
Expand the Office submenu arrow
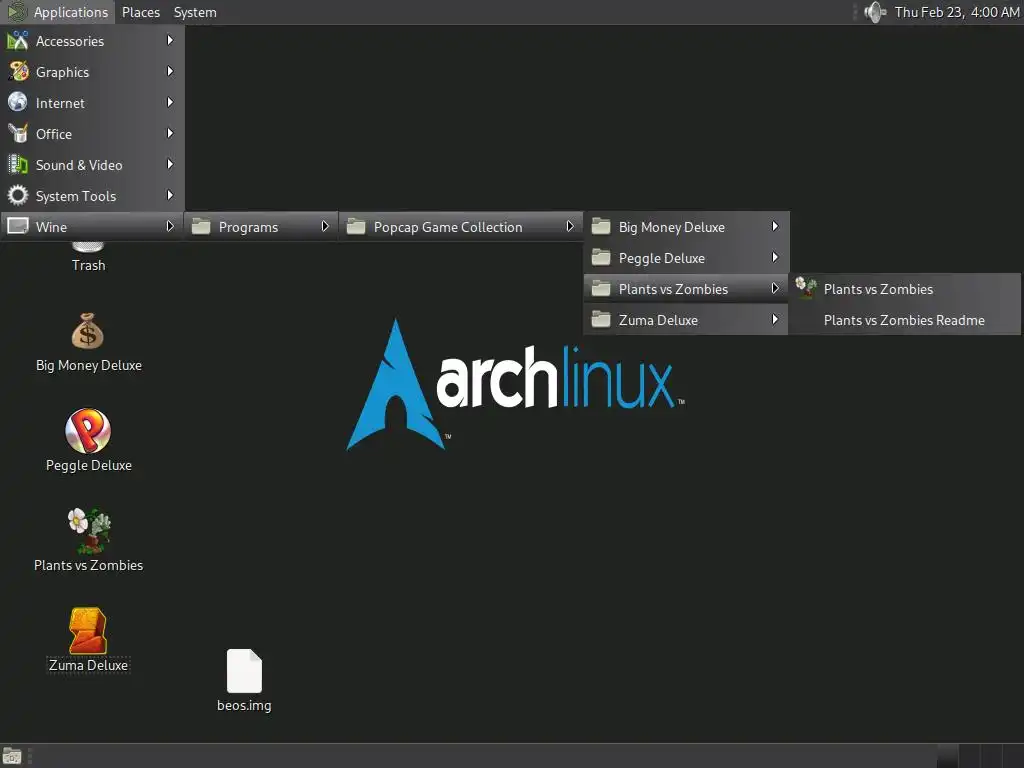click(x=170, y=133)
